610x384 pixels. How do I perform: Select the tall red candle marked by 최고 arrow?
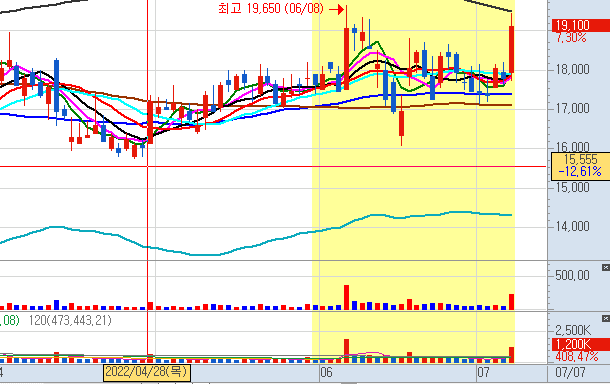[x=346, y=58]
